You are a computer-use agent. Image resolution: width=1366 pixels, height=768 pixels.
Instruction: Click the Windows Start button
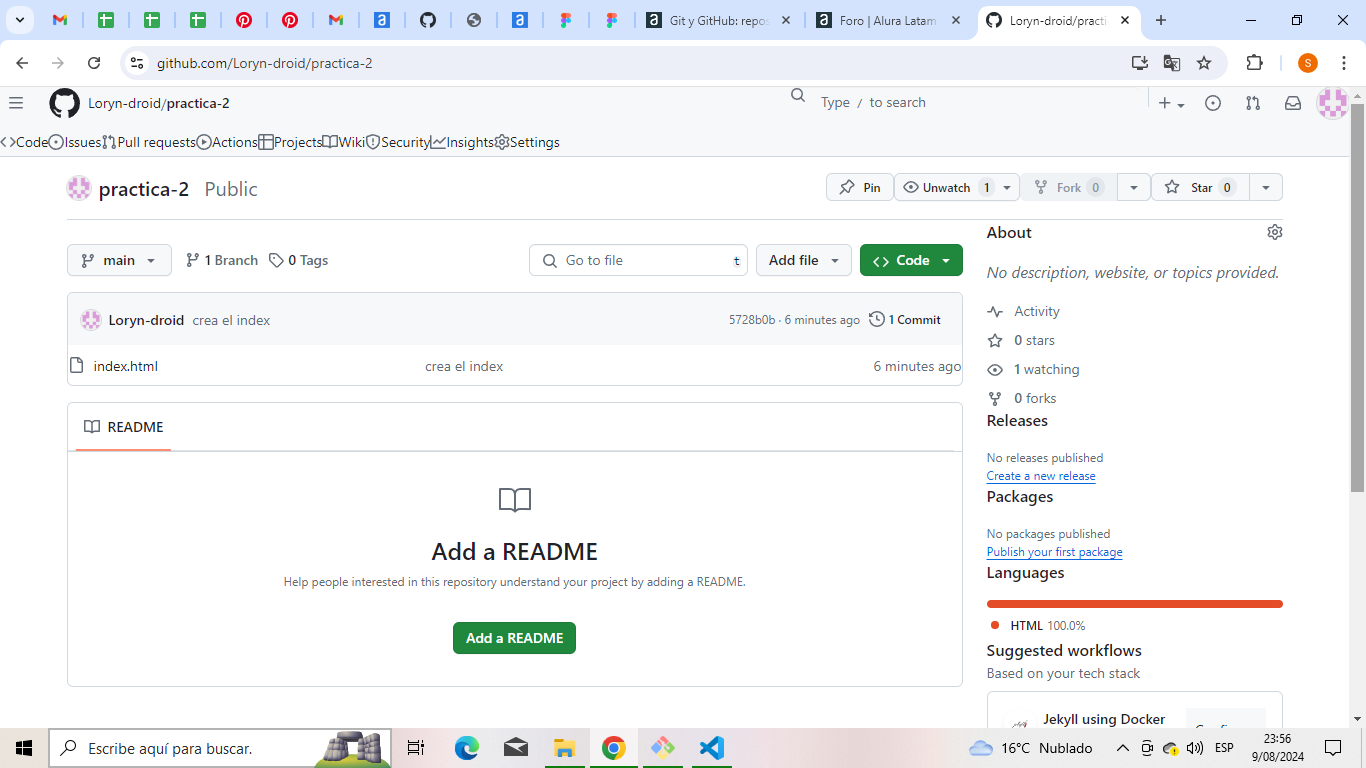coord(24,748)
